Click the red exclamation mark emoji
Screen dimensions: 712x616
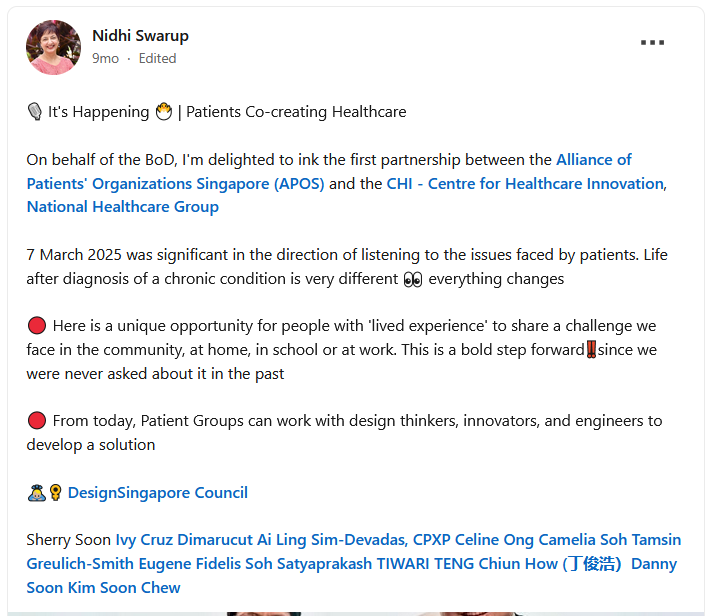tap(591, 350)
